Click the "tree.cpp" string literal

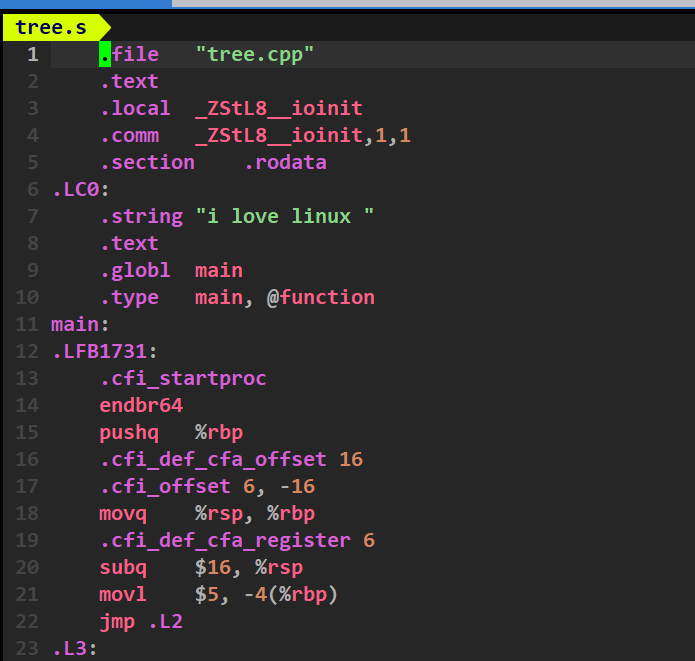(255, 55)
